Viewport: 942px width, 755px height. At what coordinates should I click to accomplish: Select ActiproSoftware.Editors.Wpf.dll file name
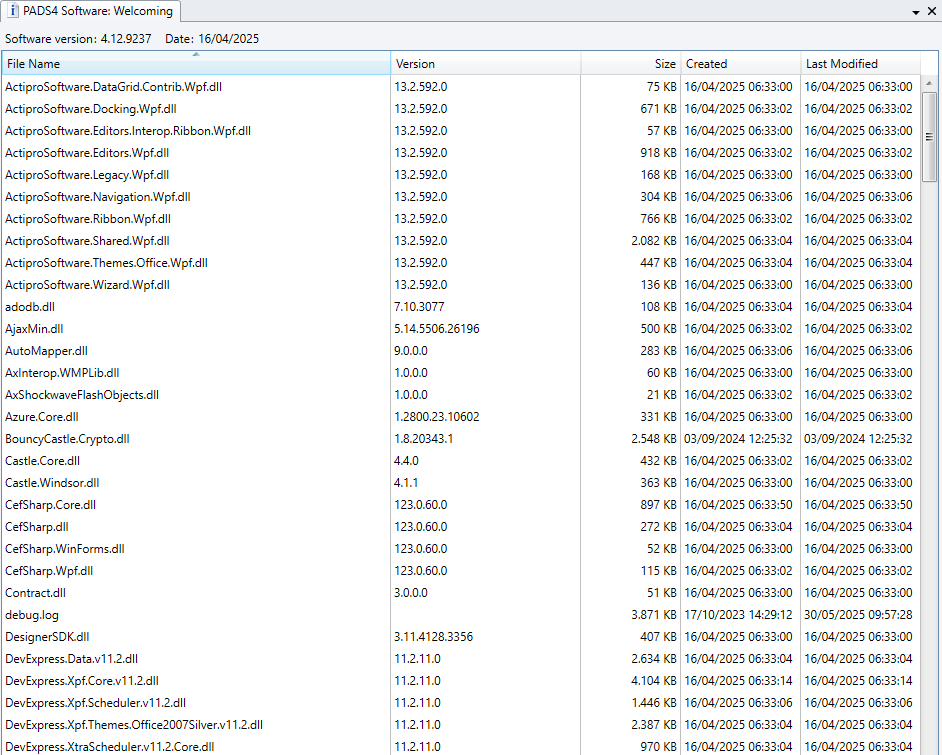pyautogui.click(x=87, y=153)
